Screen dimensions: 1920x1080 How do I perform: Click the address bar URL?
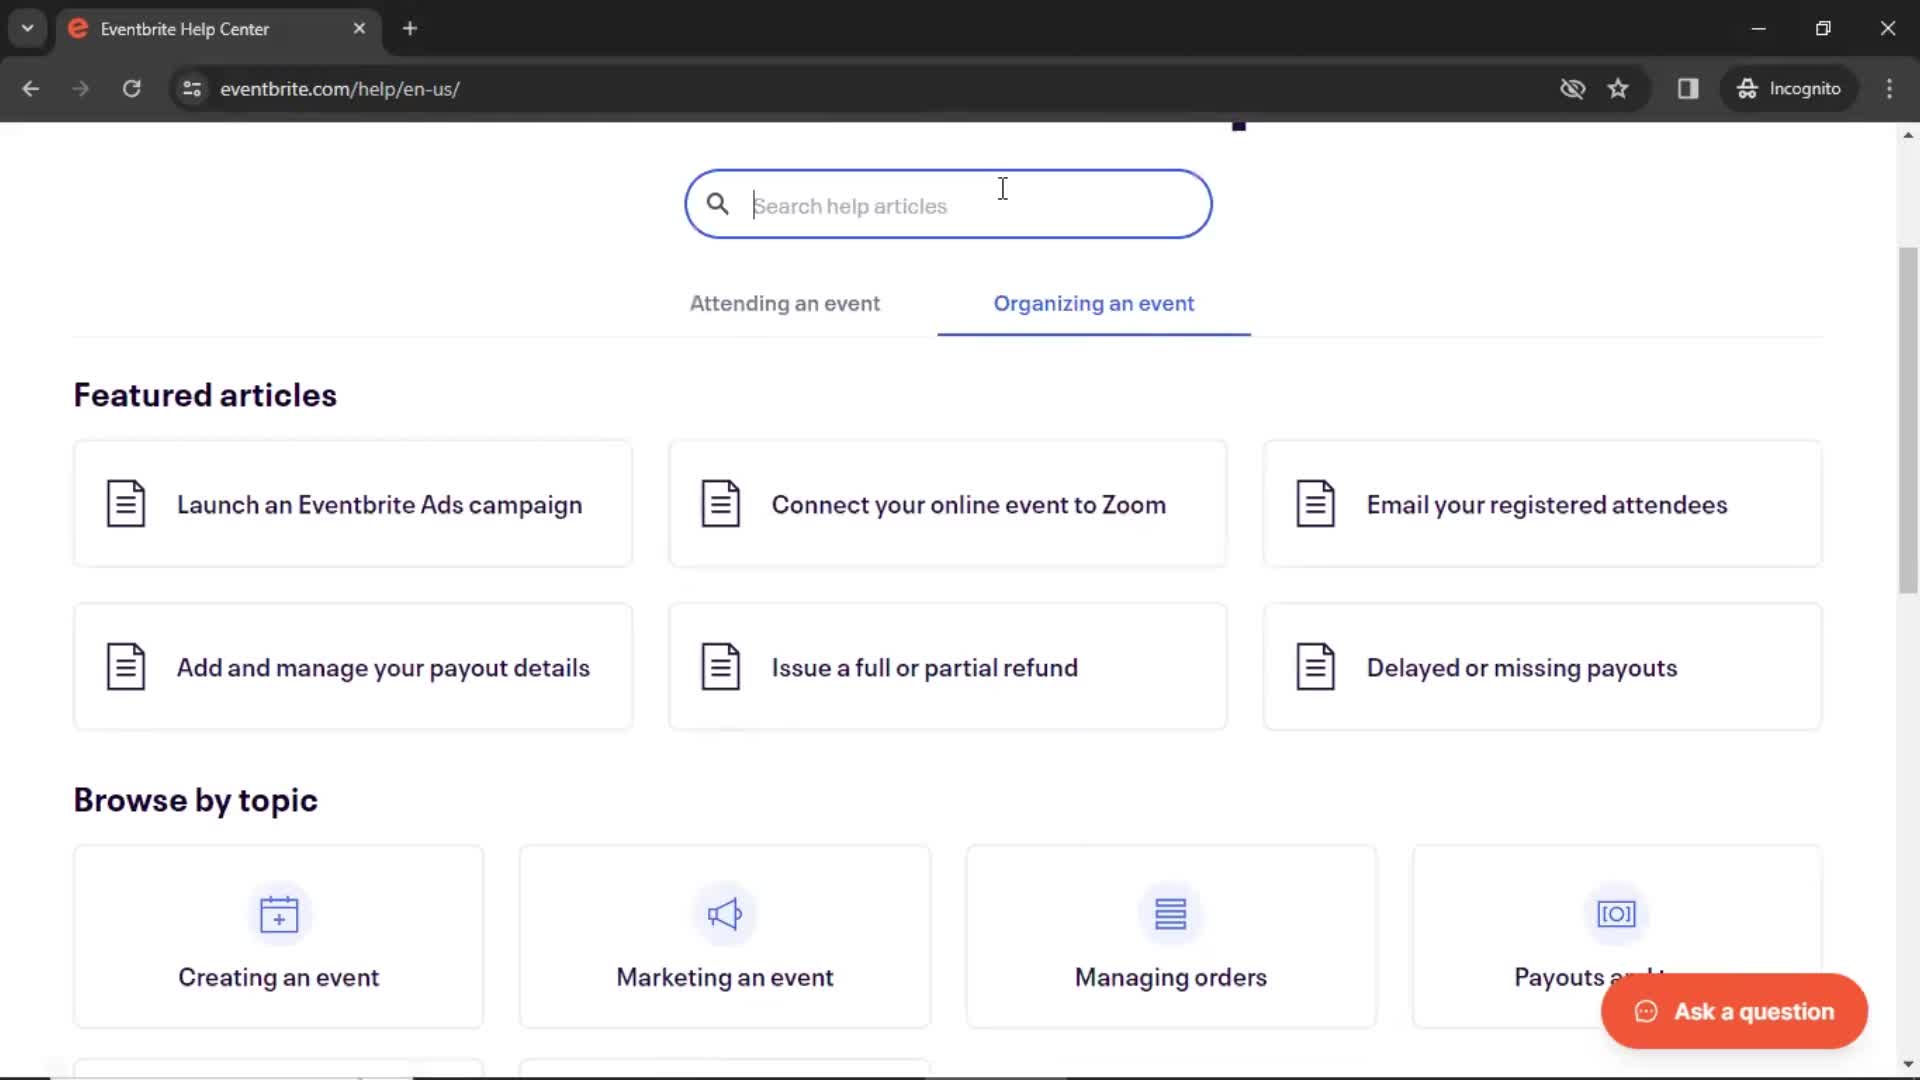[340, 89]
